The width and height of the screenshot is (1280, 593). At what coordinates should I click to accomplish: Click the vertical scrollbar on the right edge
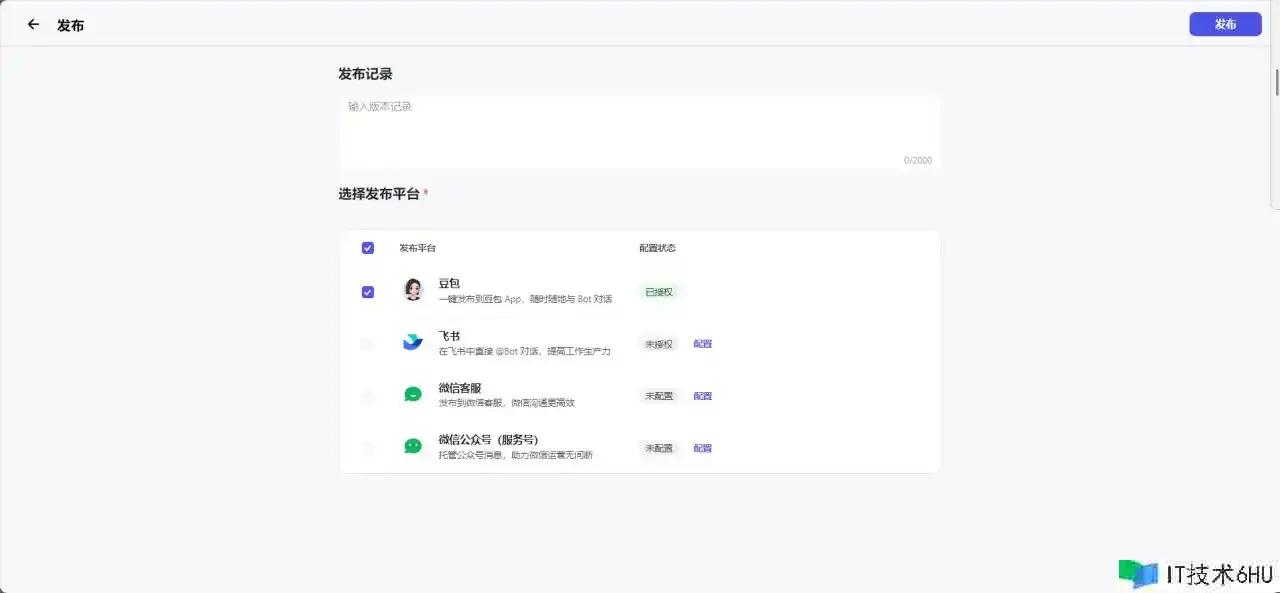[x=1276, y=82]
